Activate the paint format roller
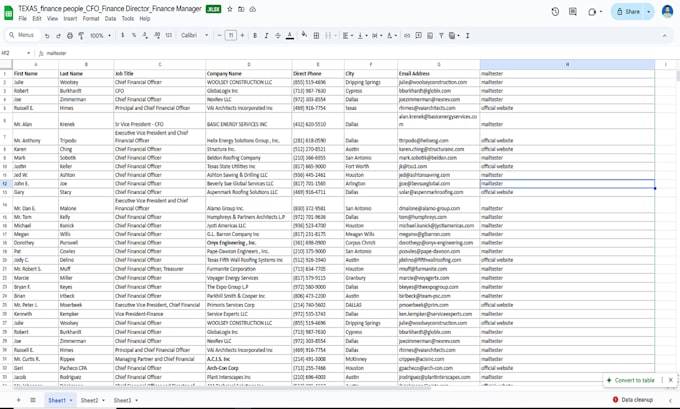 81,36
